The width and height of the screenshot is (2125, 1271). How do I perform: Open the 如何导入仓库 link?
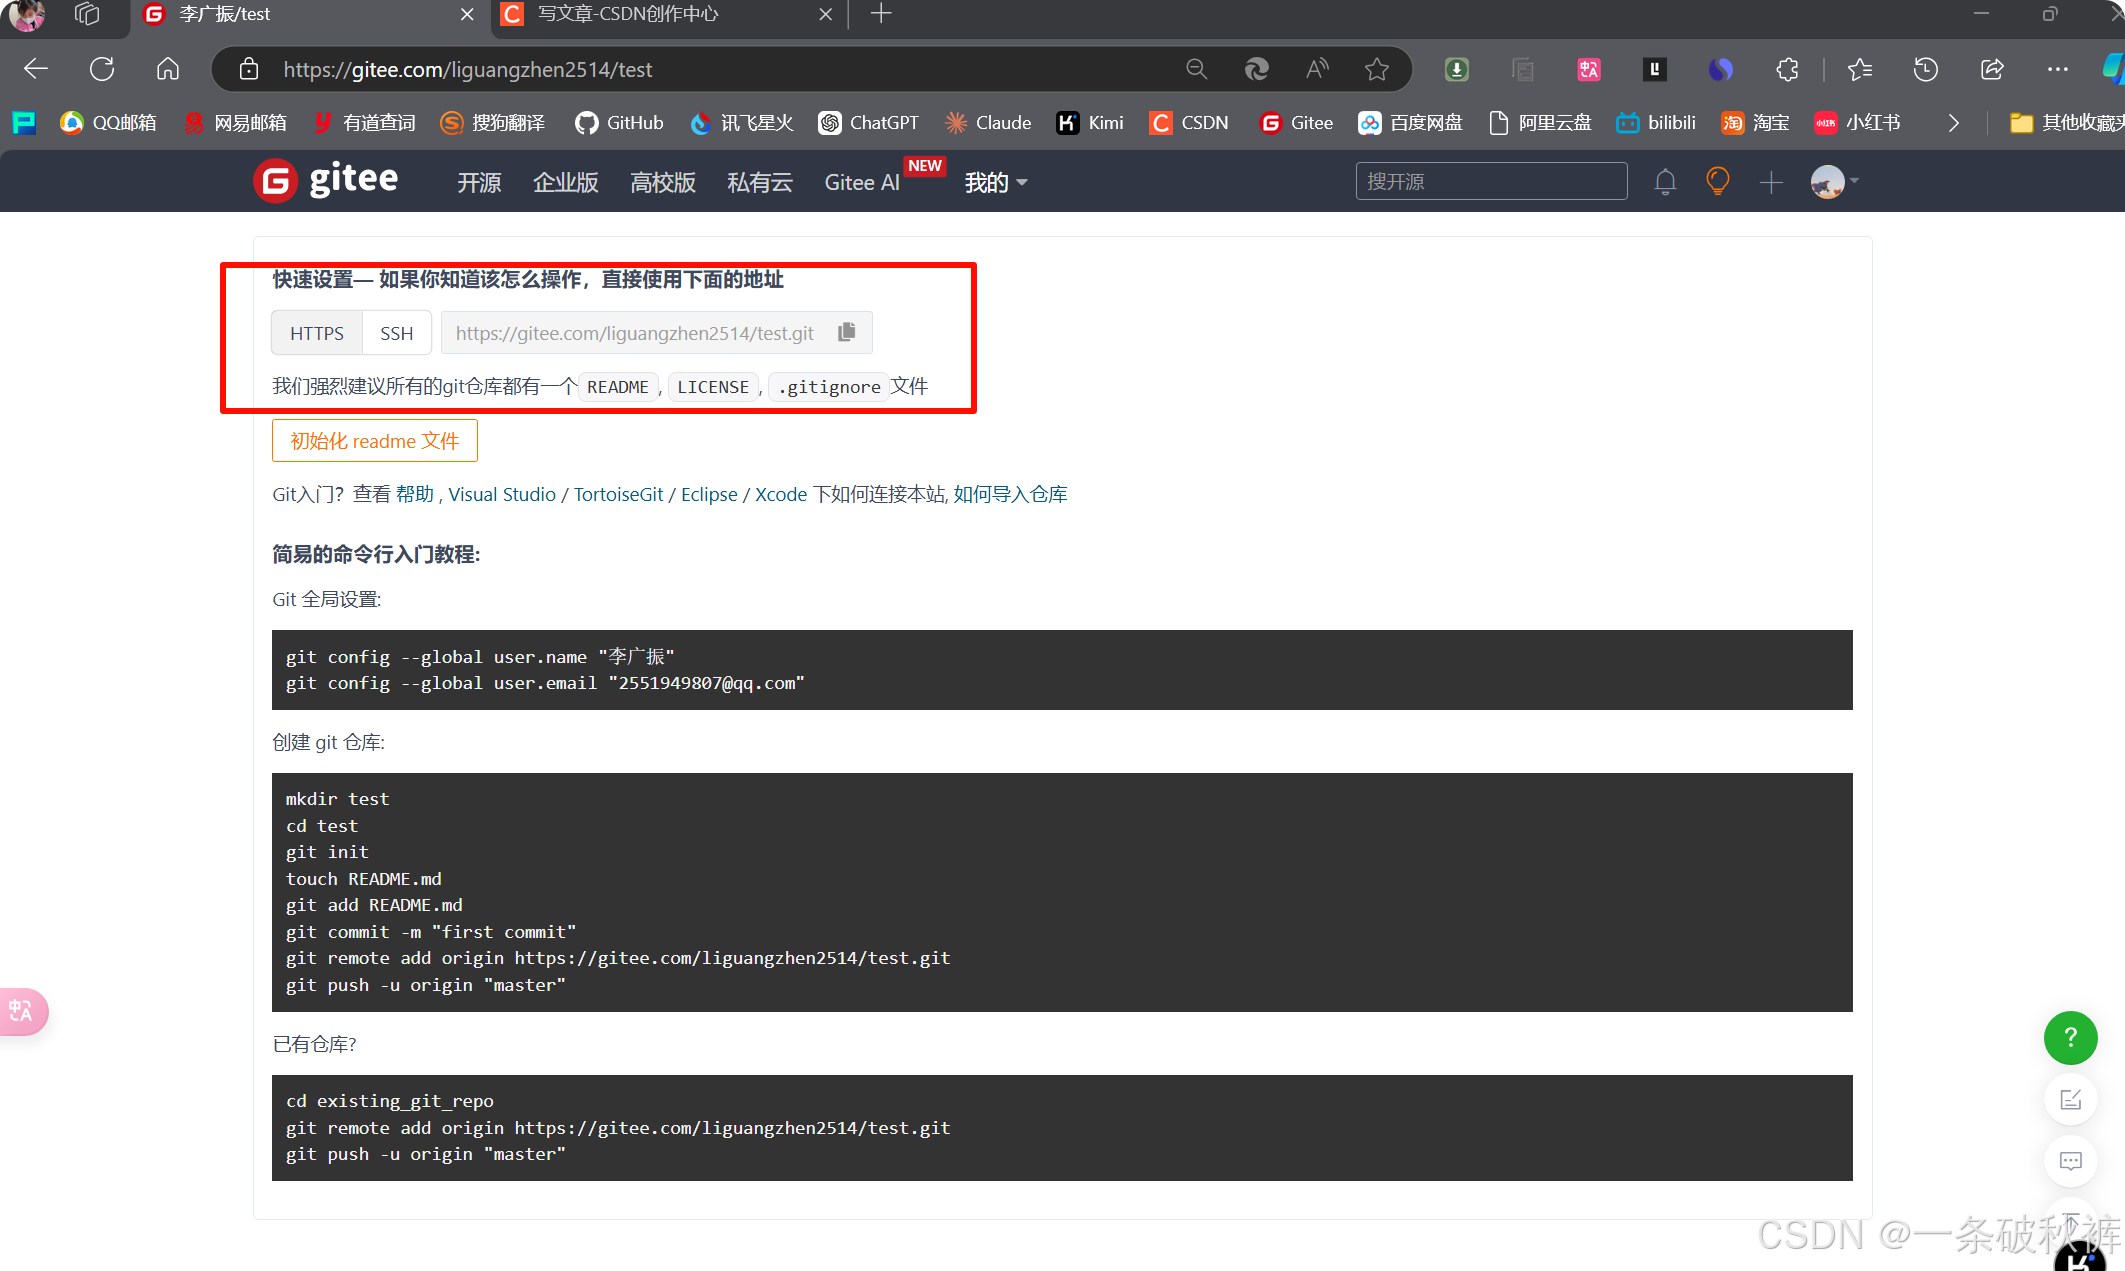(1010, 494)
